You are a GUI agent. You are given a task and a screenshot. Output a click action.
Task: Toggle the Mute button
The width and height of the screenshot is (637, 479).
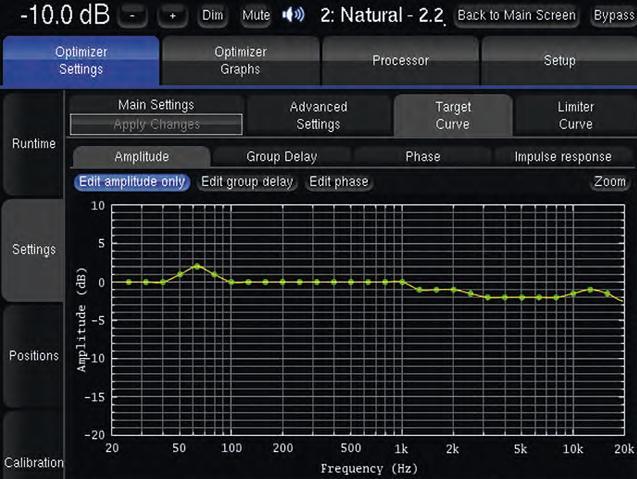tap(256, 15)
